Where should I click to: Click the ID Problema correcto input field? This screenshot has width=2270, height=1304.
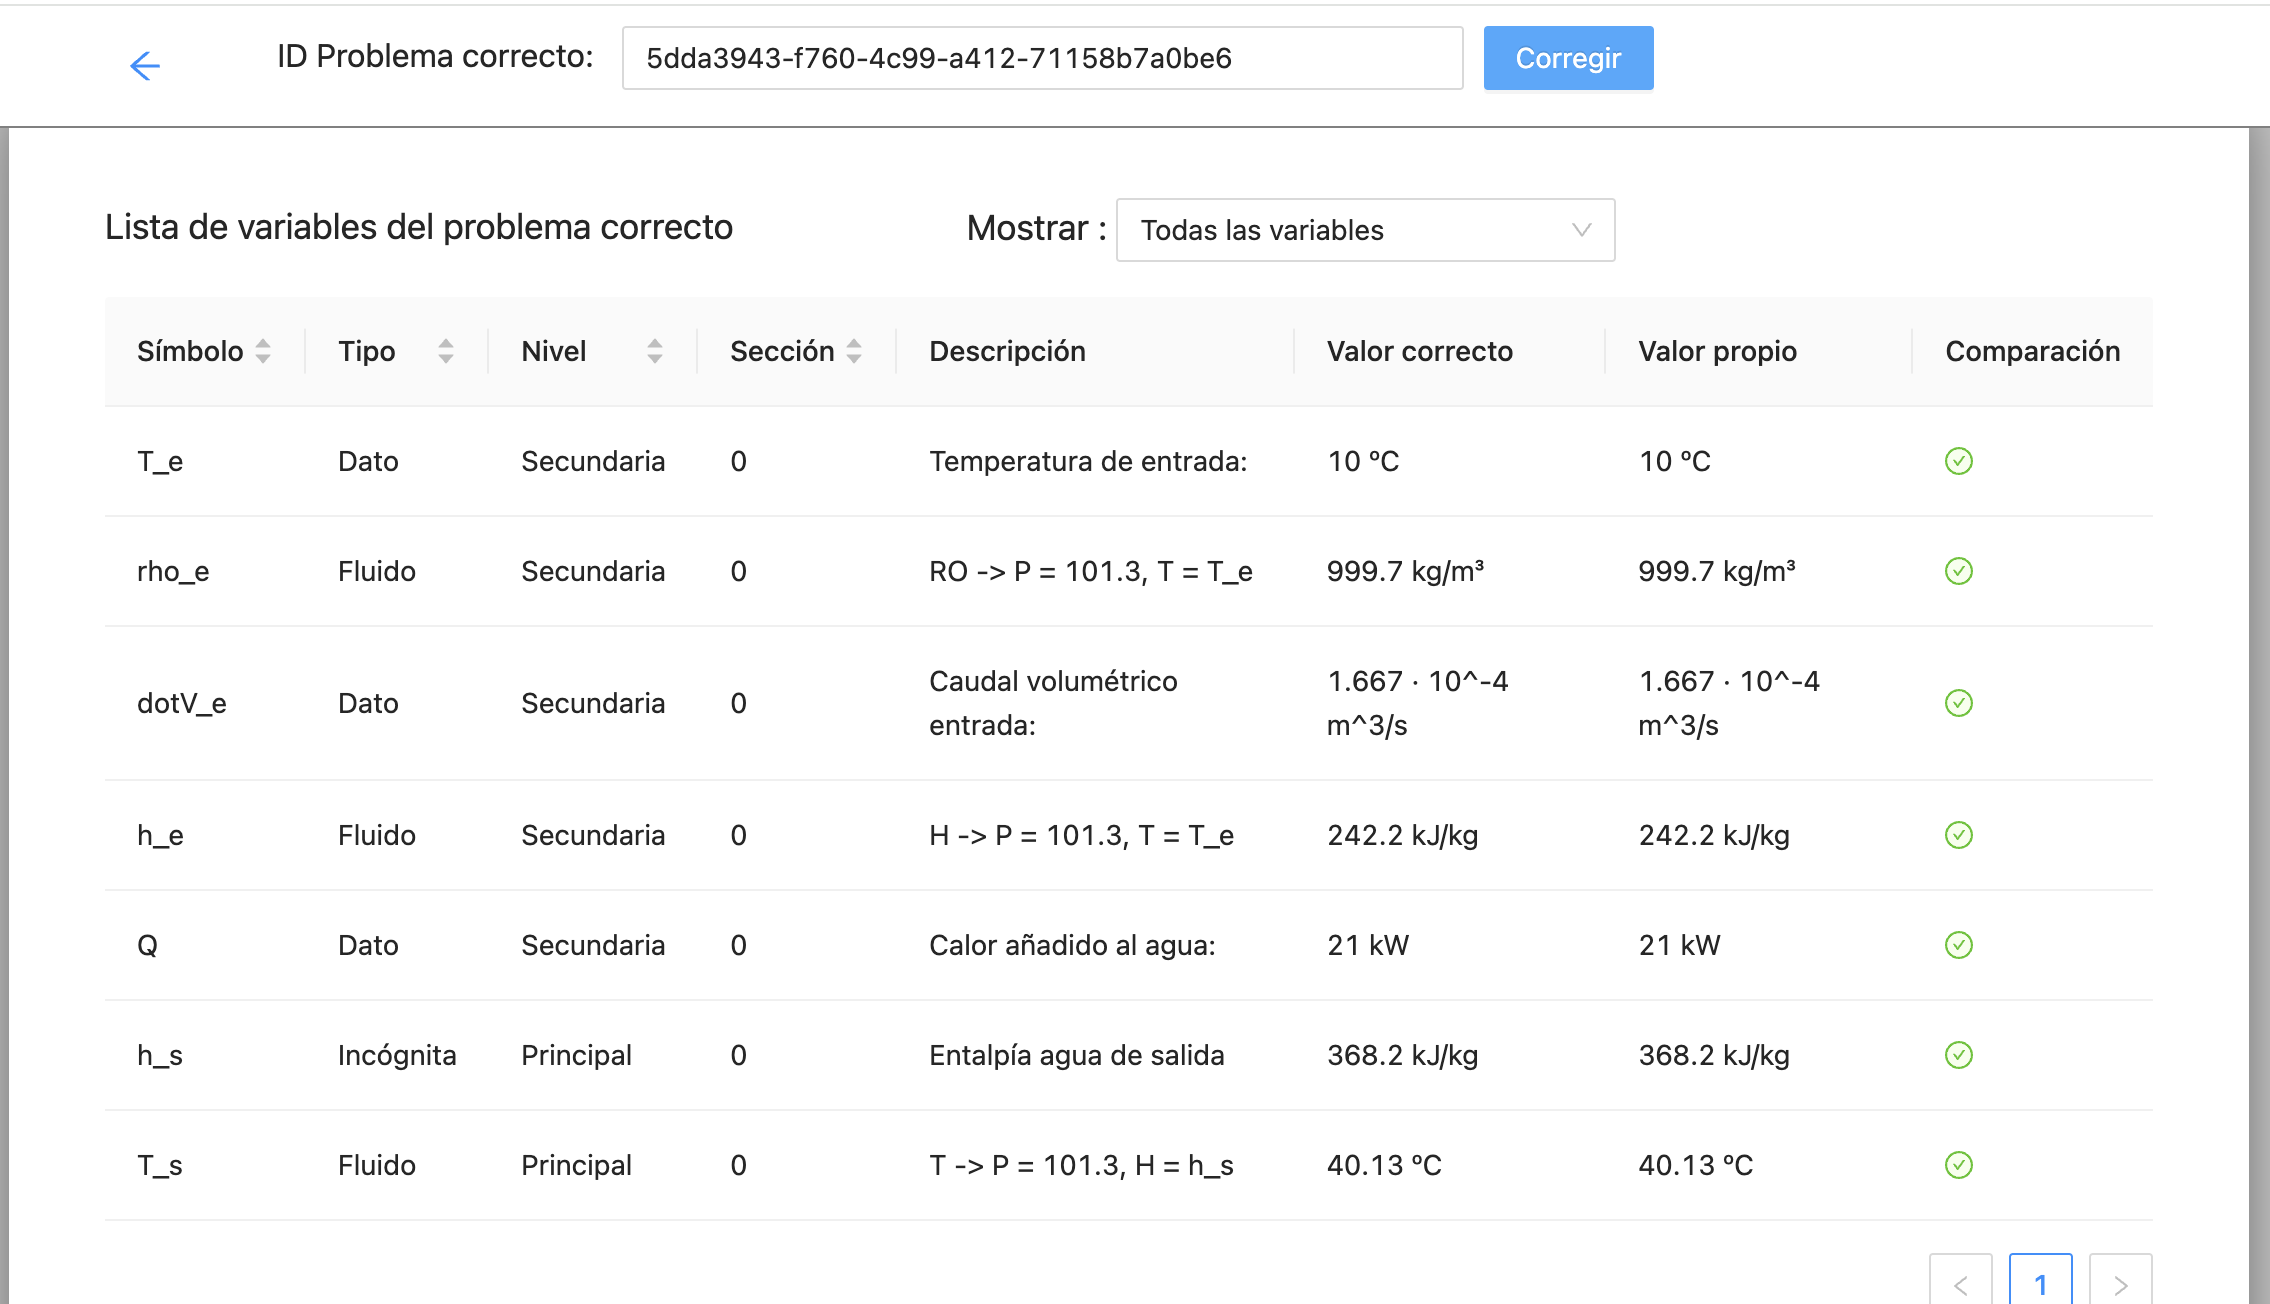[x=1042, y=58]
